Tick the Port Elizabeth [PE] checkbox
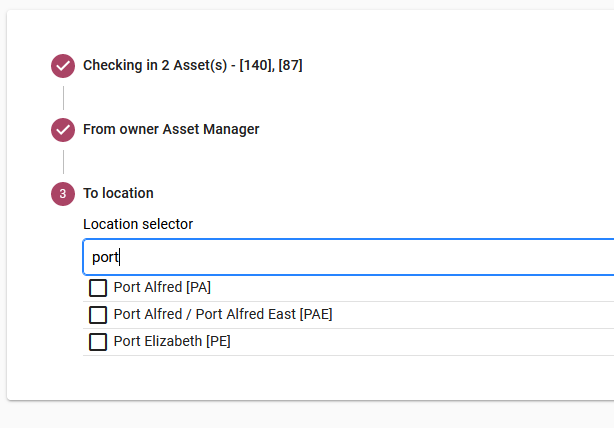 (98, 342)
